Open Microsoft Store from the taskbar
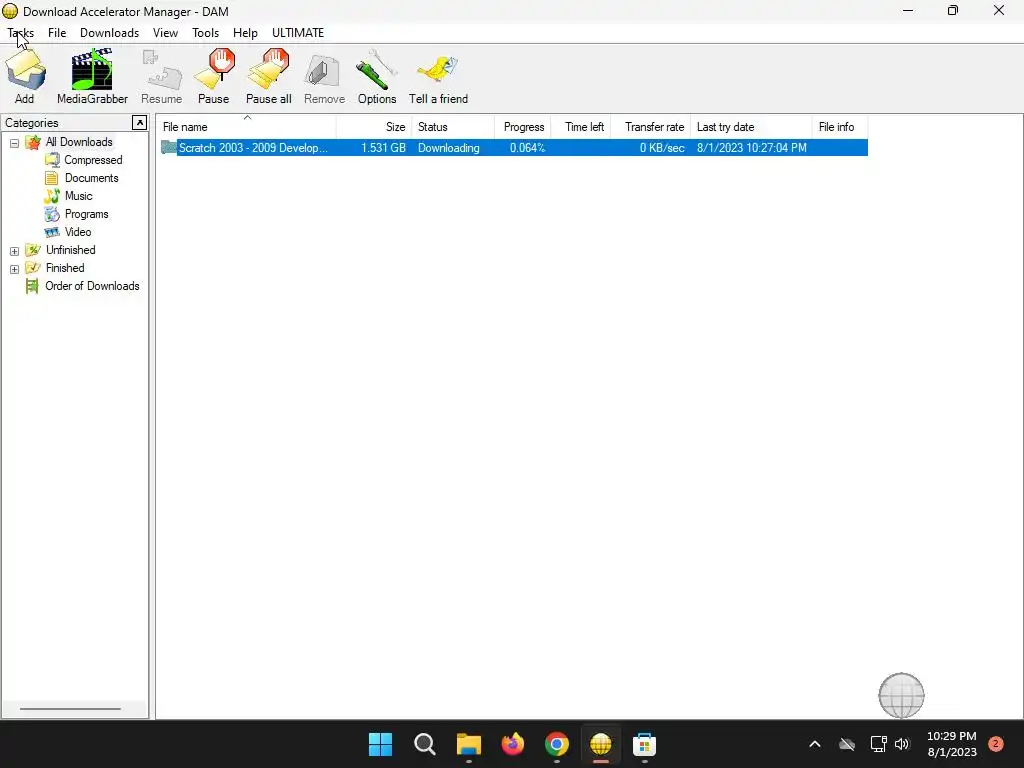 click(x=645, y=744)
